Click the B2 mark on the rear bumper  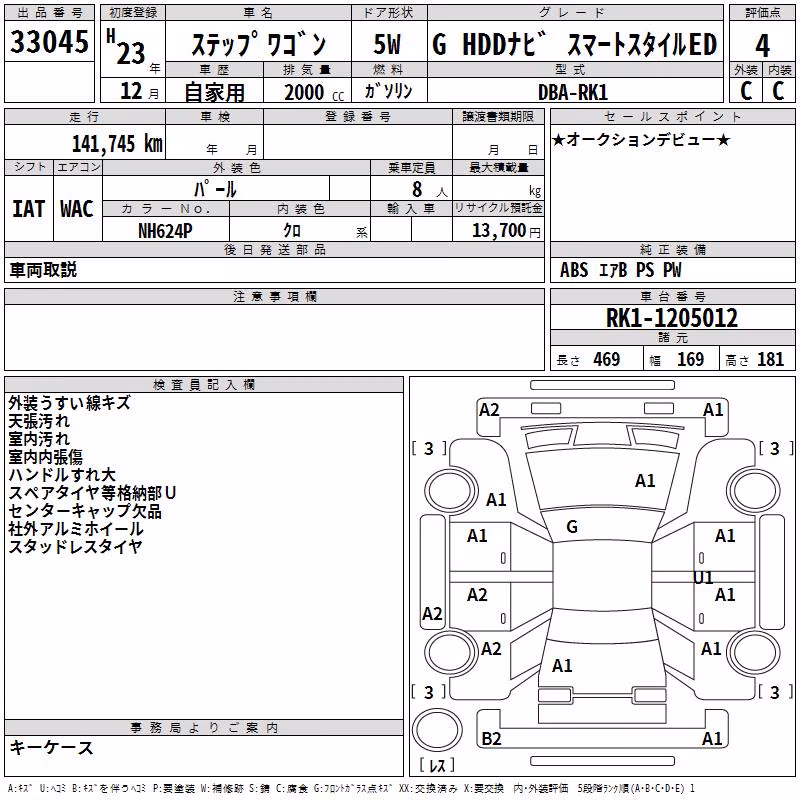(491, 738)
